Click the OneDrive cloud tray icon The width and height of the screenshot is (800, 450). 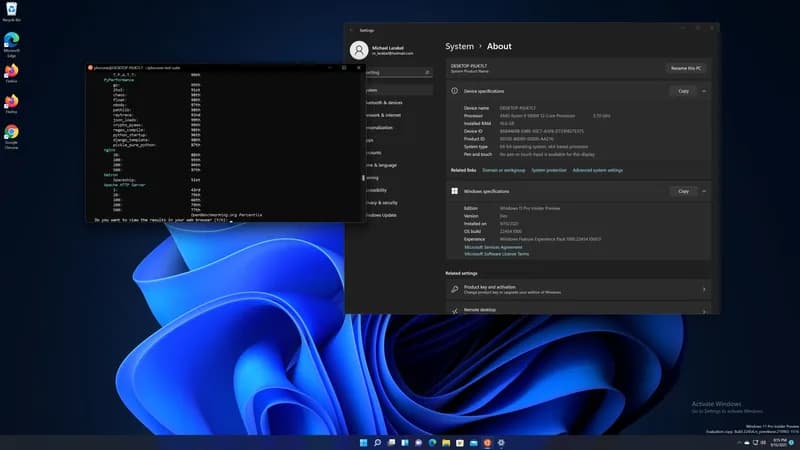[x=747, y=442]
